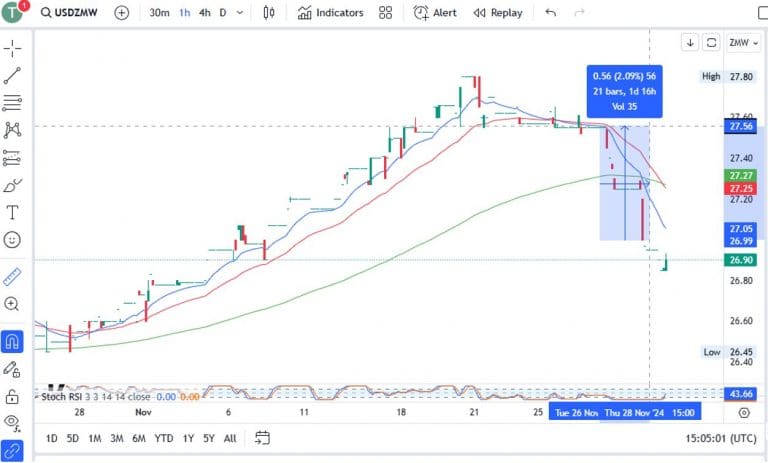
Task: Open the forecasting and measurement tools
Action: (x=12, y=158)
